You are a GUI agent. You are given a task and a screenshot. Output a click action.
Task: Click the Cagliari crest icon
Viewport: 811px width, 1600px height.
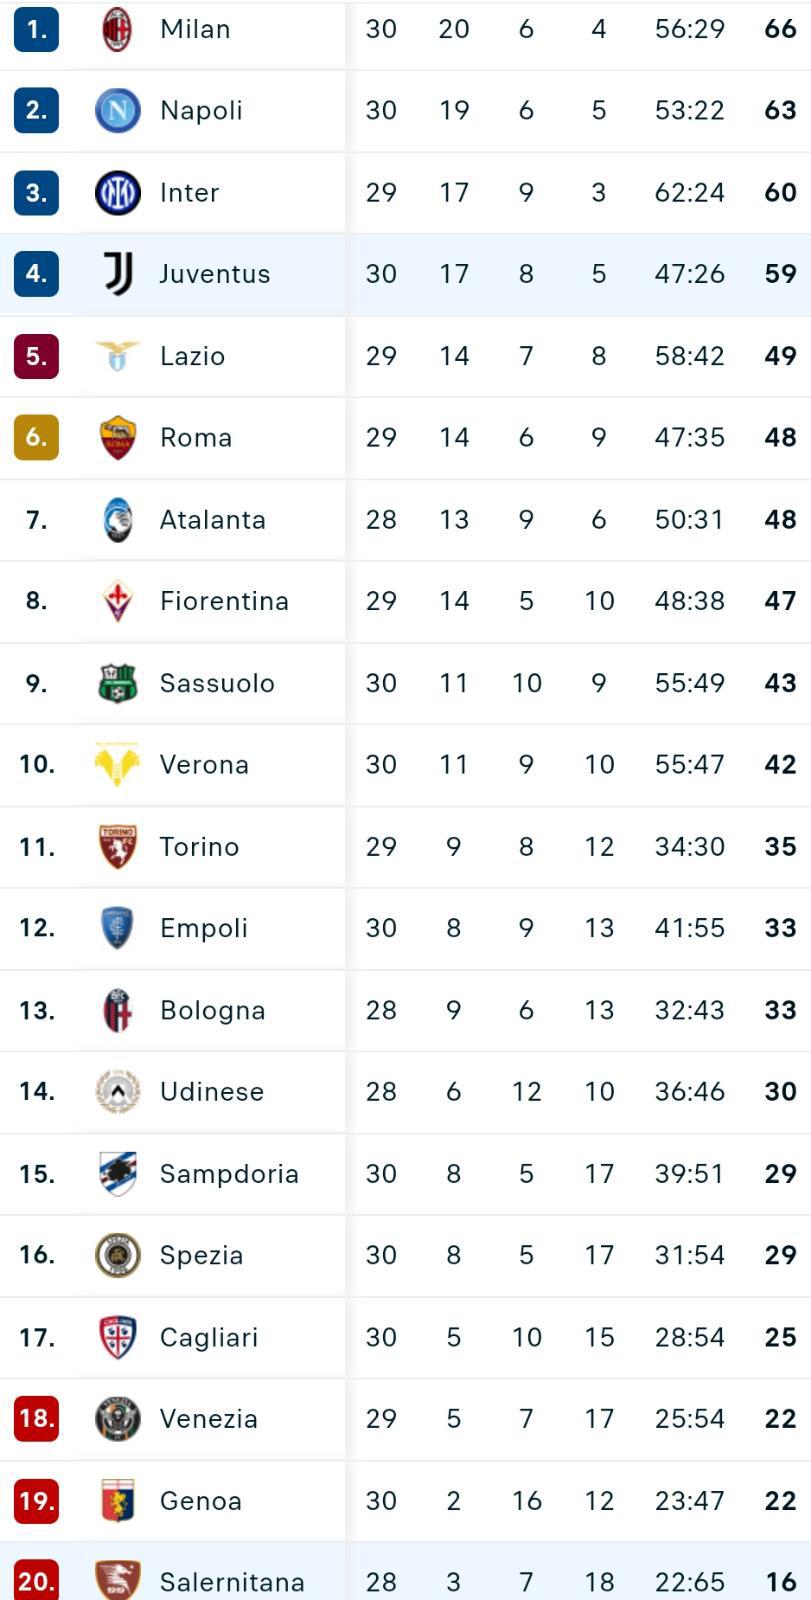pyautogui.click(x=117, y=1337)
